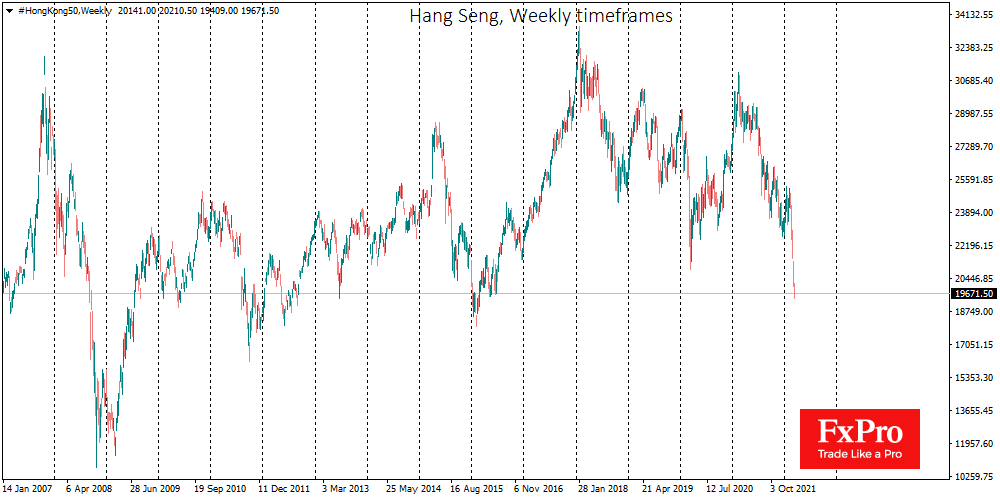Click the 19 Sep 2010 date label
This screenshot has width=1000, height=500.
point(220,491)
